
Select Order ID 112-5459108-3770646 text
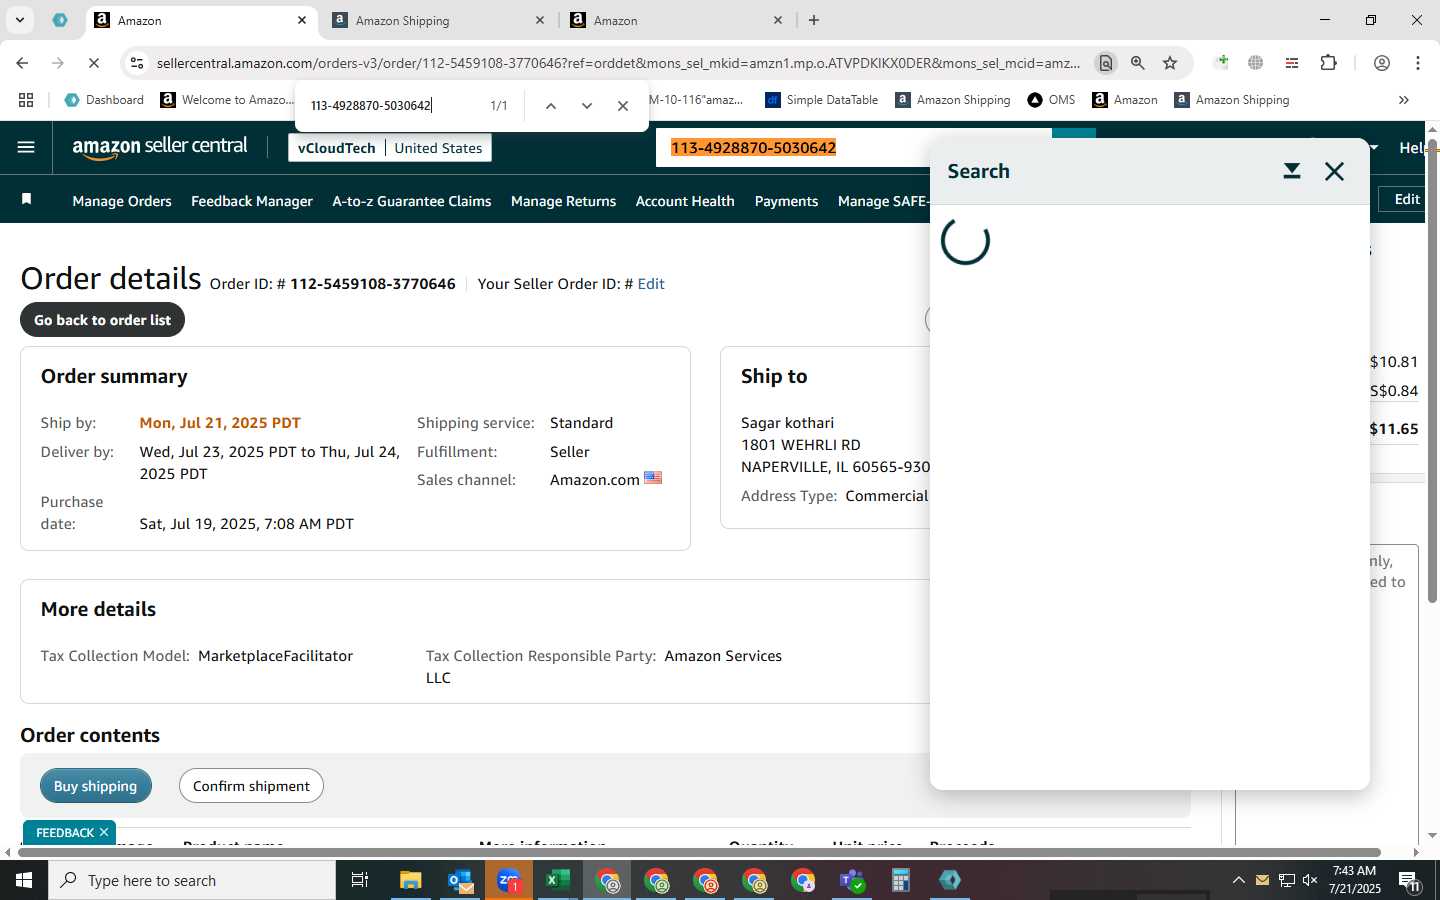373,284
